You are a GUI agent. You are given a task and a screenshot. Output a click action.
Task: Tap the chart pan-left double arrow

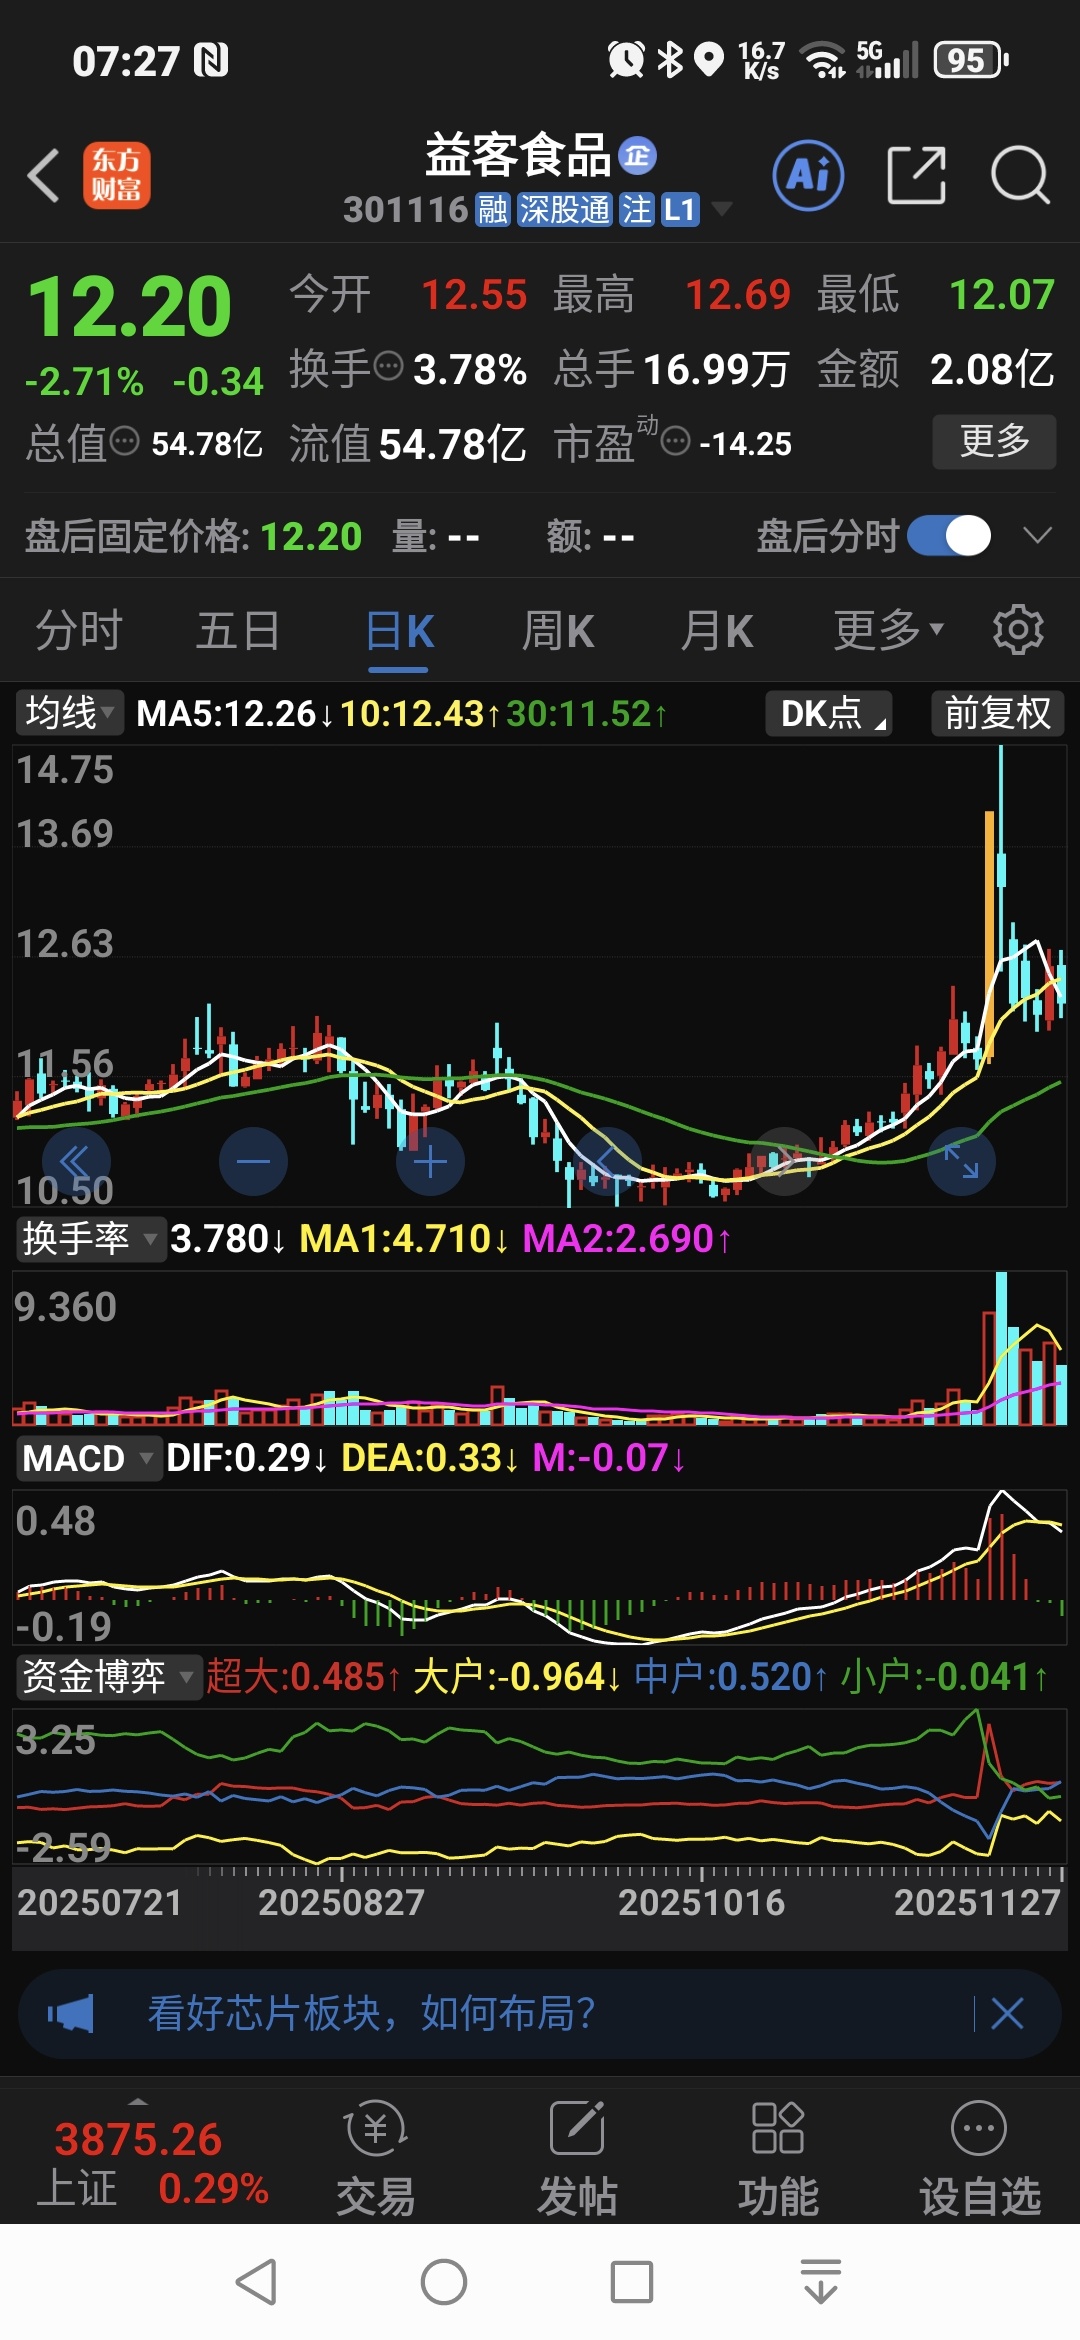click(x=76, y=1162)
